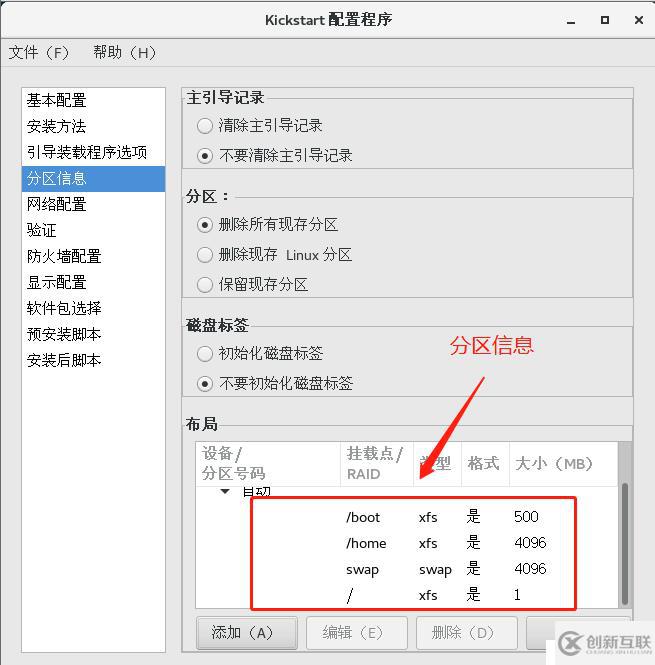
Task: Click the 添加 (A) button
Action: [x=246, y=633]
